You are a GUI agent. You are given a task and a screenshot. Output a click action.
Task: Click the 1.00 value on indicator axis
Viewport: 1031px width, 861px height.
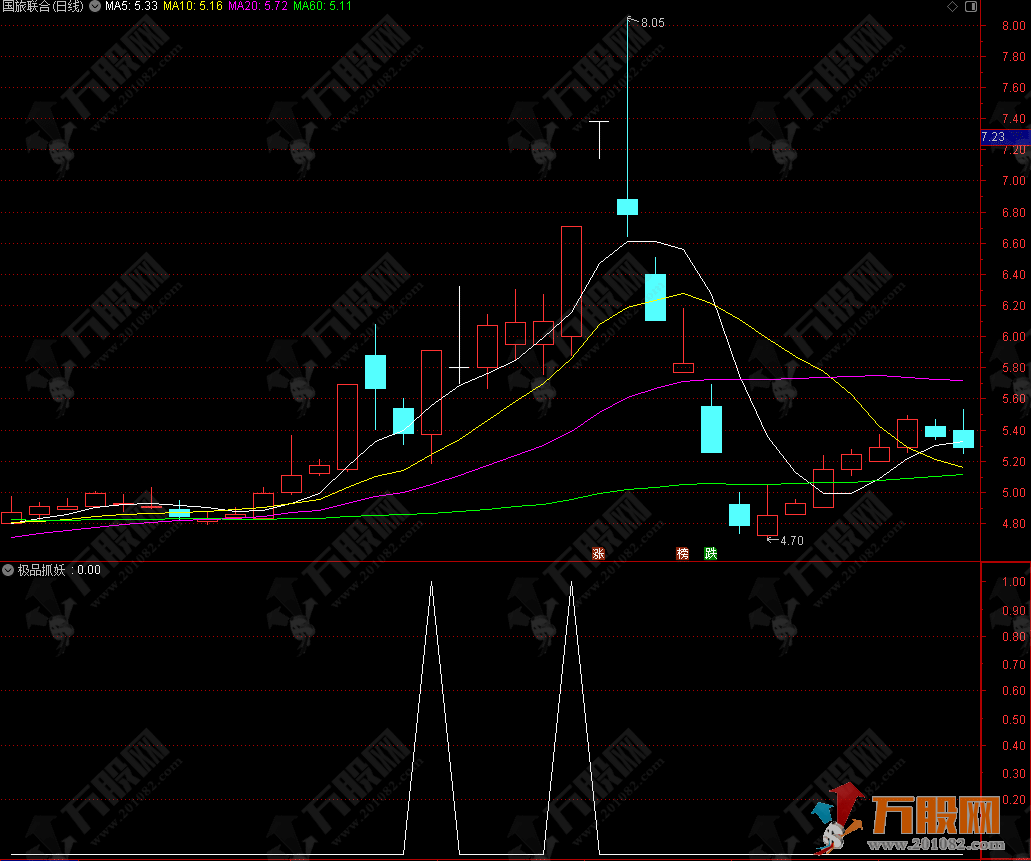[1013, 581]
